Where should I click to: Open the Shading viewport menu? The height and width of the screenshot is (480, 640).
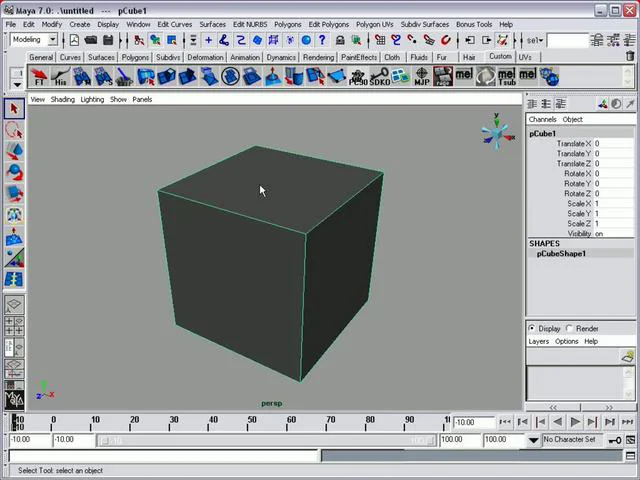62,99
